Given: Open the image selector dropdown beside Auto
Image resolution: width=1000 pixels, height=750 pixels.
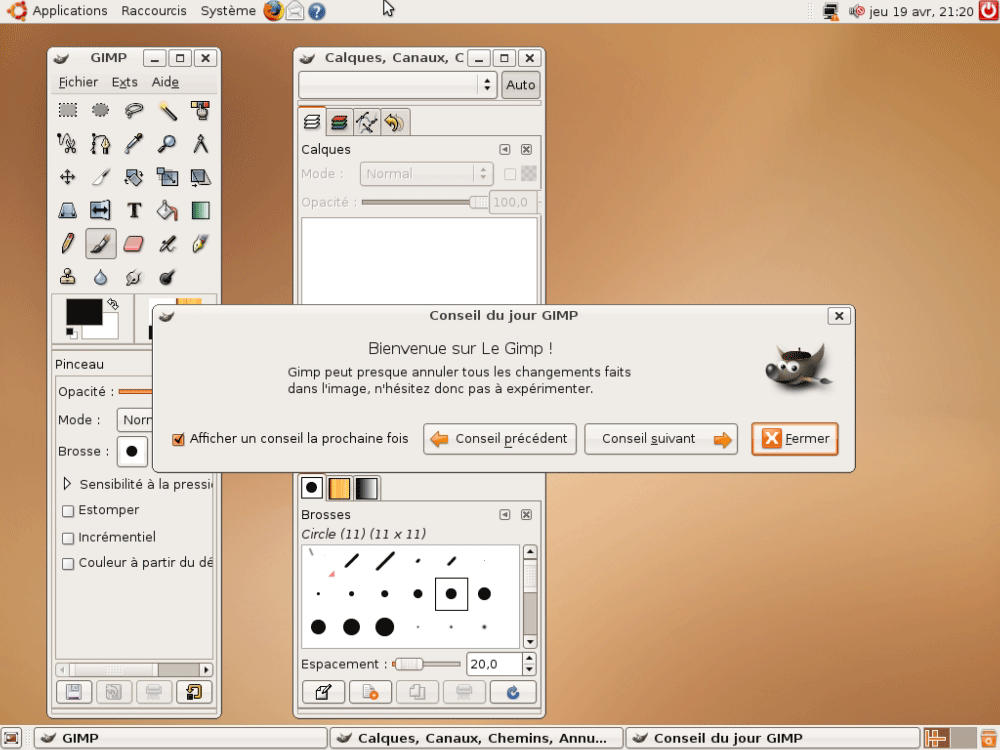Looking at the screenshot, I should click(397, 85).
